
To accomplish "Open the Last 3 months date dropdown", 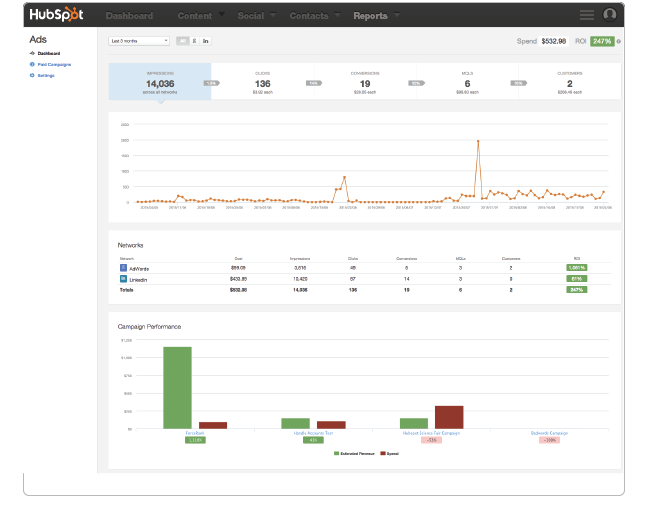I will (139, 41).
